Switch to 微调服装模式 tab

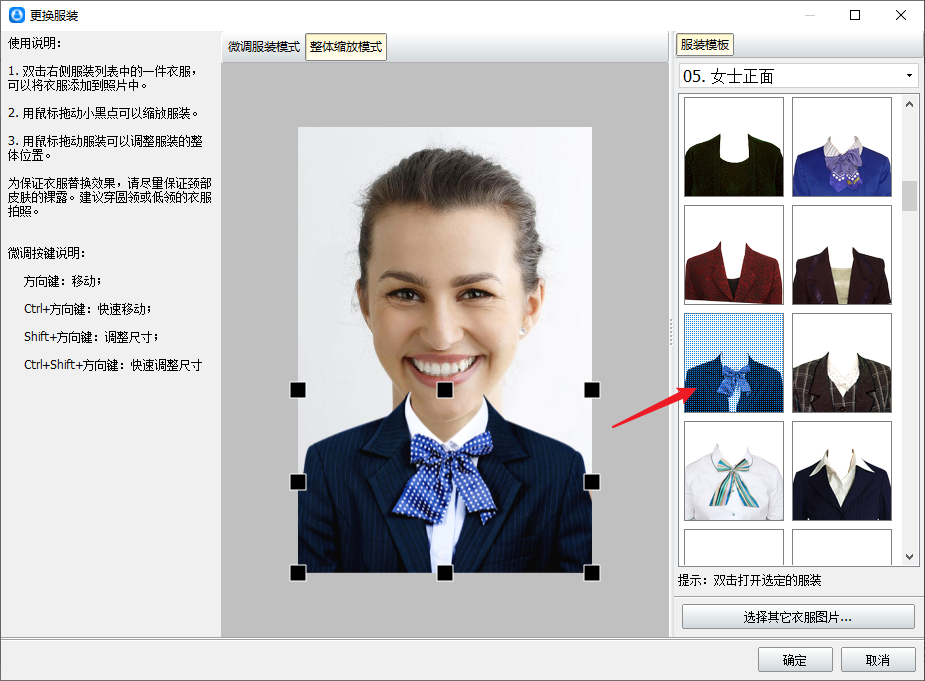coord(264,47)
